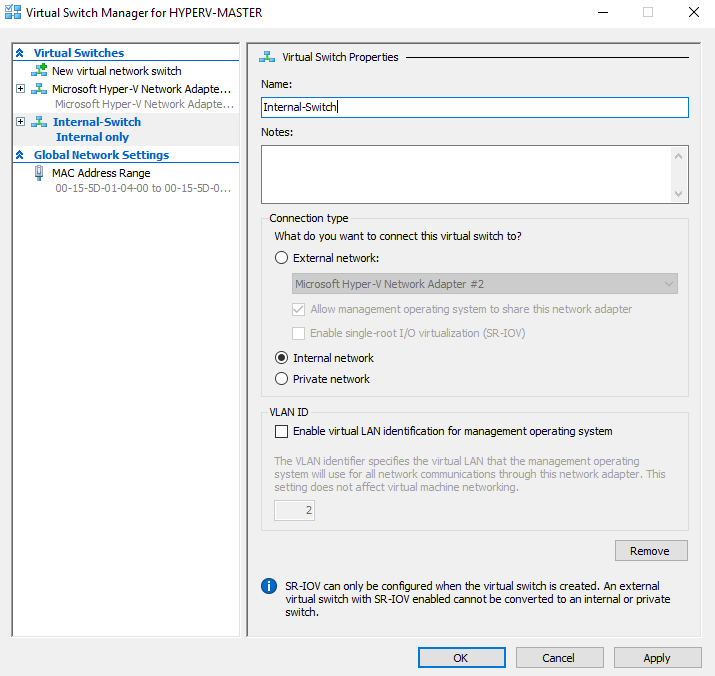Click the Notes scrollbar down arrow
The width and height of the screenshot is (715, 676).
pyautogui.click(x=679, y=194)
